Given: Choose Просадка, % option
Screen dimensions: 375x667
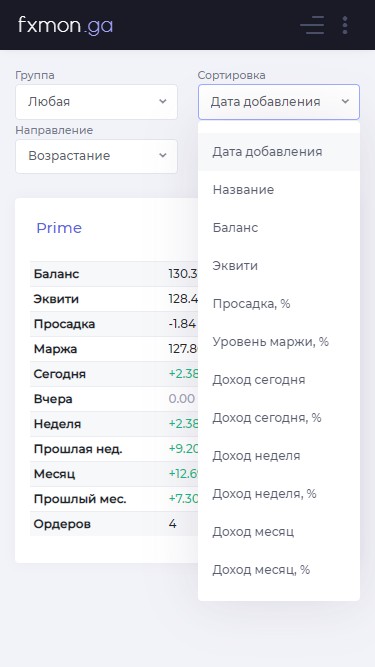Looking at the screenshot, I should pos(279,304).
